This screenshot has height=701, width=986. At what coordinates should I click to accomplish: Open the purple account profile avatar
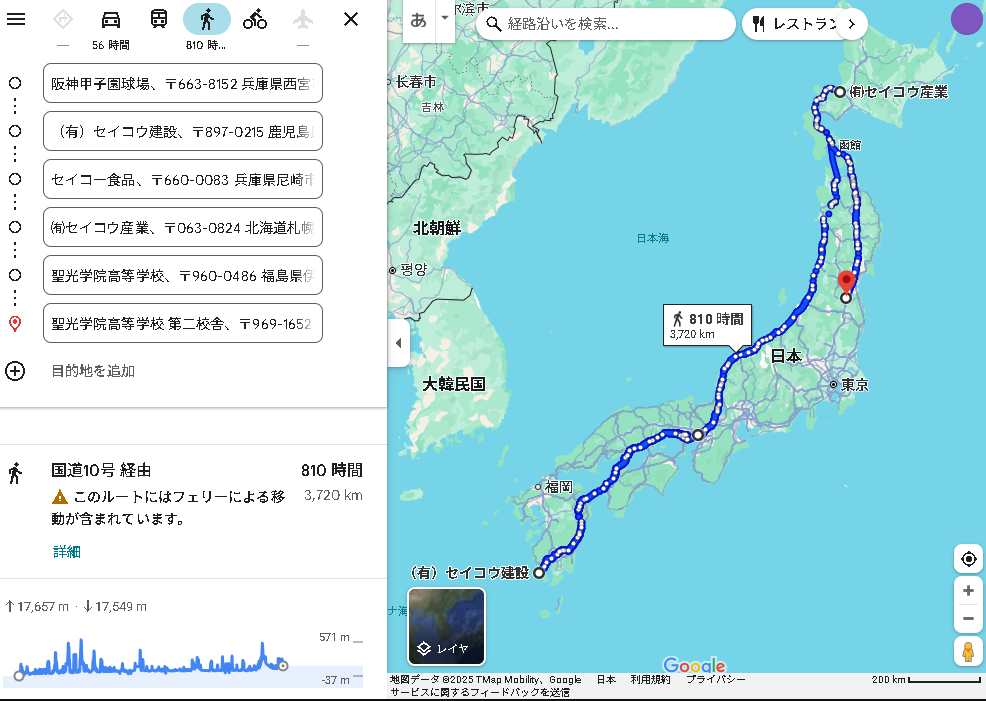[967, 18]
